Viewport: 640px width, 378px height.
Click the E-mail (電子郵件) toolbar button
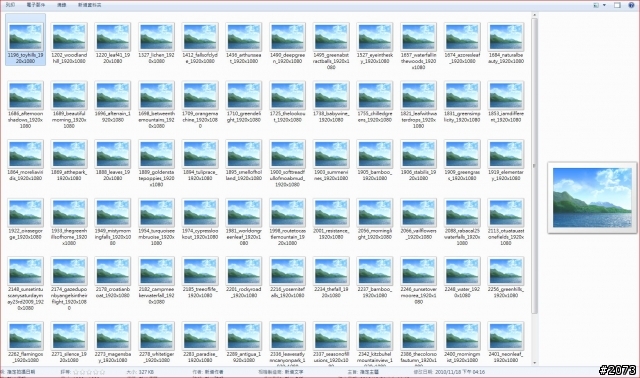click(x=36, y=5)
